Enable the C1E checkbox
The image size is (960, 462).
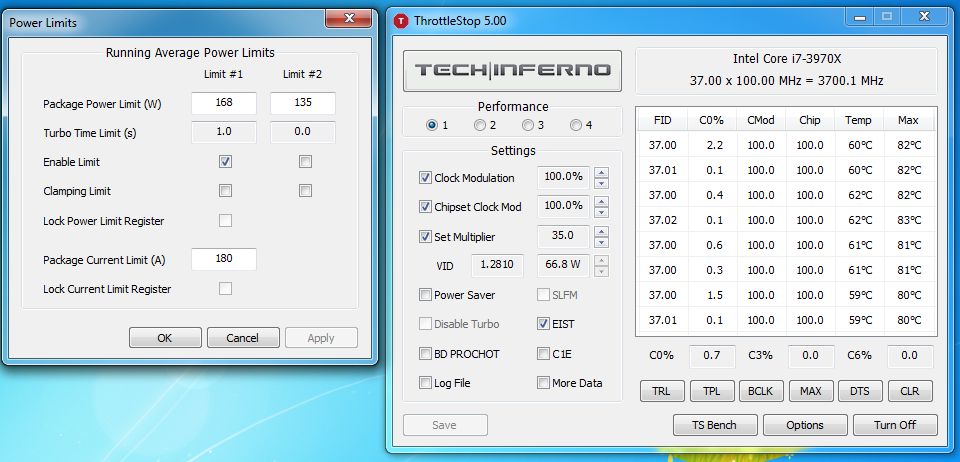pyautogui.click(x=543, y=354)
